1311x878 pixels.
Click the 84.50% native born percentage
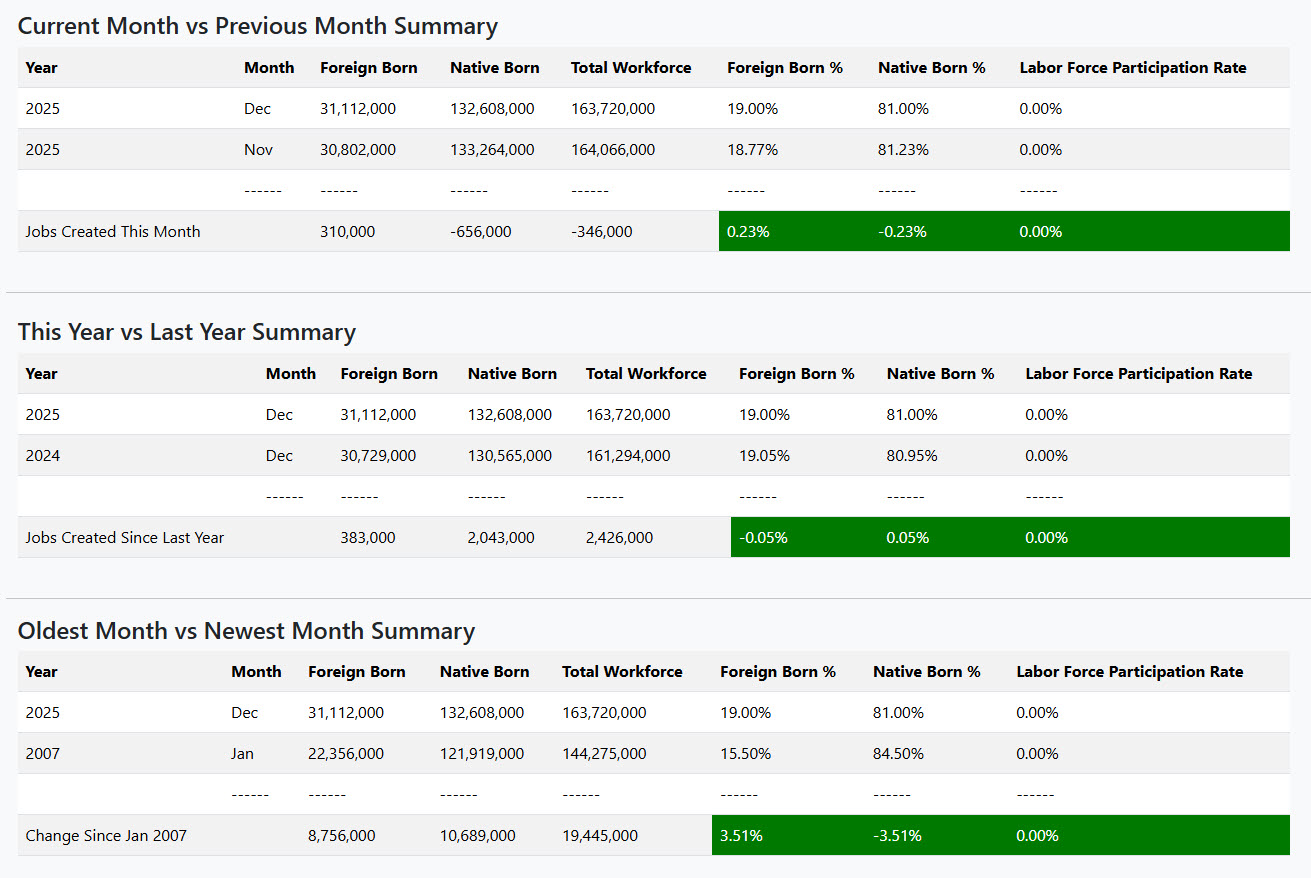pos(898,753)
